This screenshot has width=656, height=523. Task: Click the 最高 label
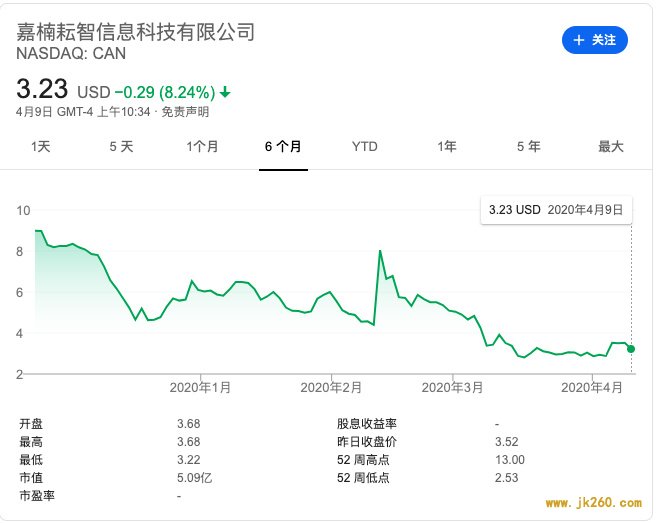(31, 442)
